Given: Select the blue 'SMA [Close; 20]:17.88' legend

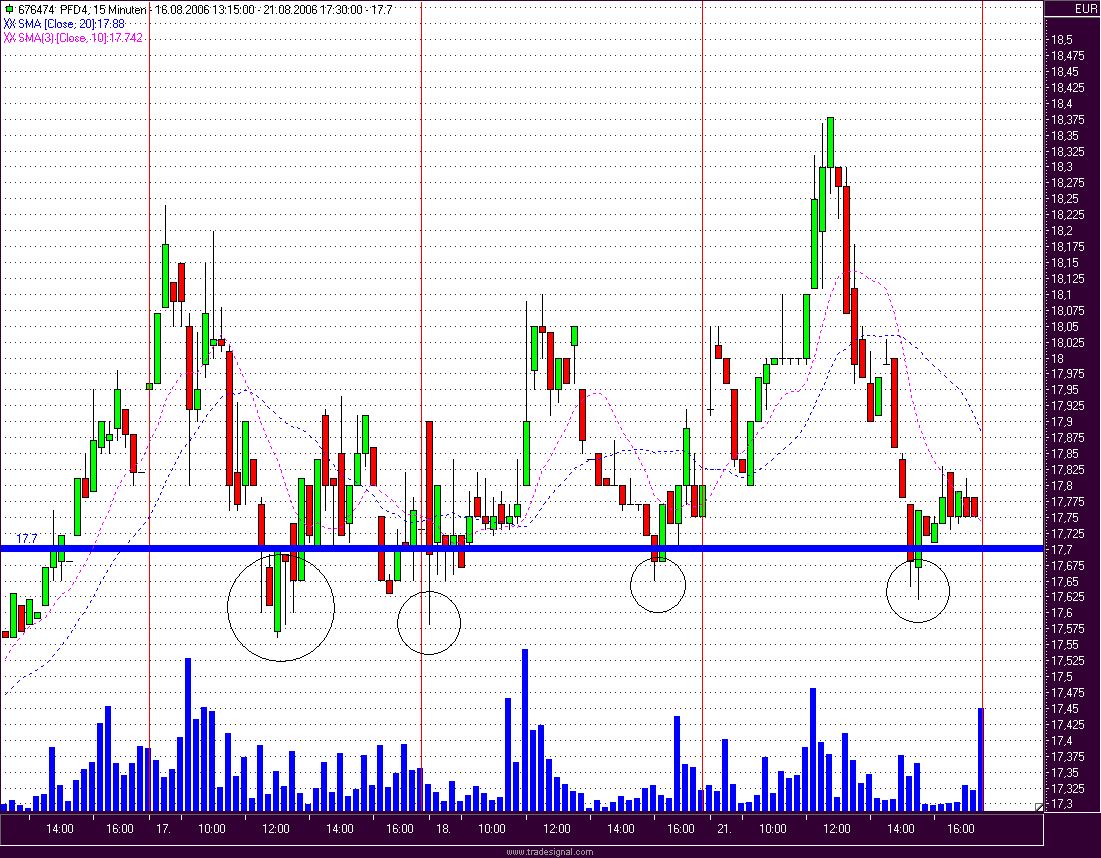Looking at the screenshot, I should 72,24.
